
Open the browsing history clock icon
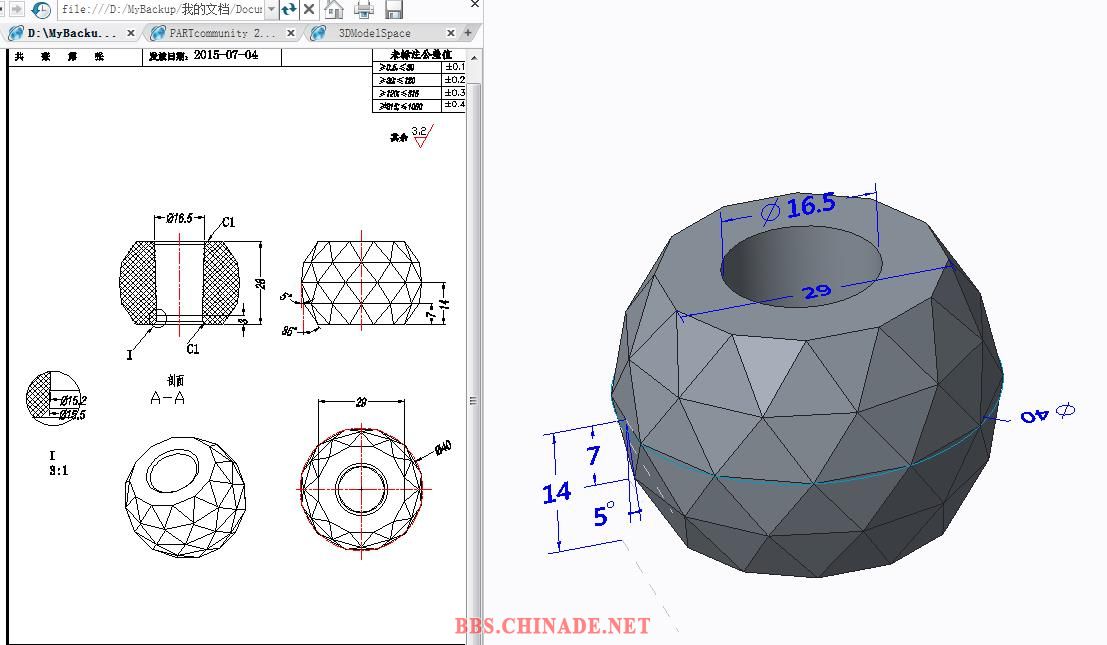pos(41,10)
